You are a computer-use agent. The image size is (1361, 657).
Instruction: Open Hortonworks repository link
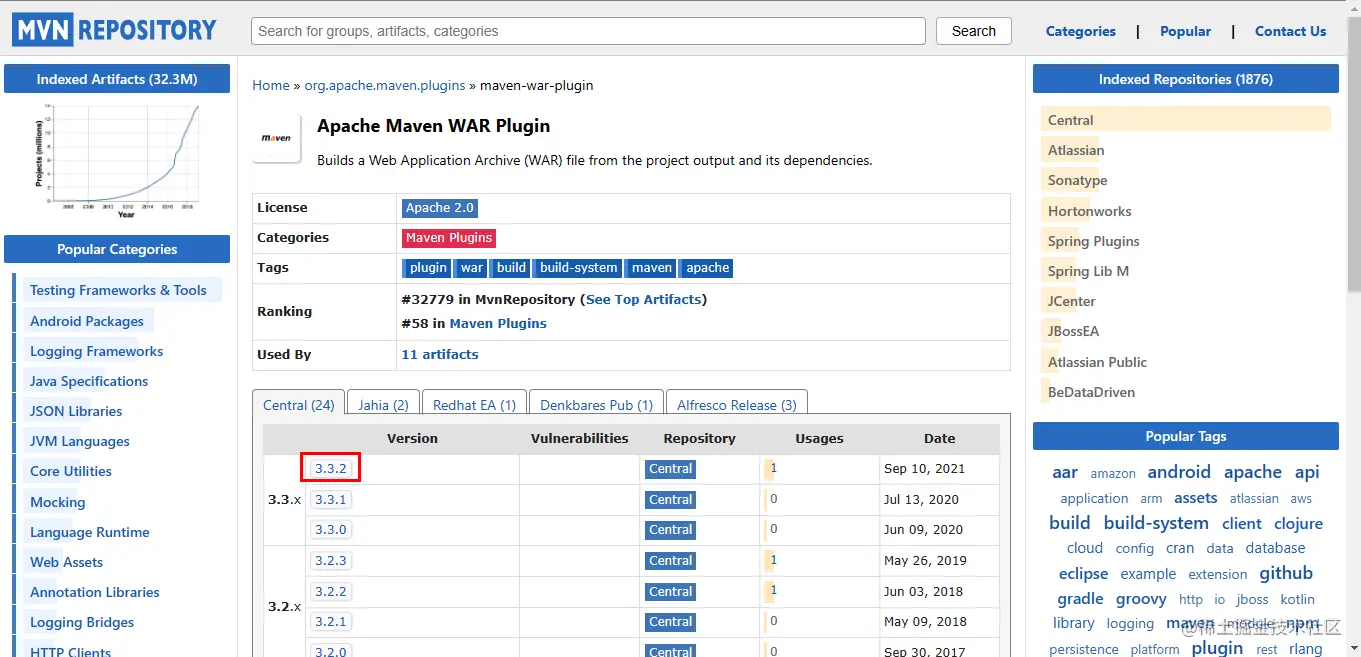coord(1090,211)
